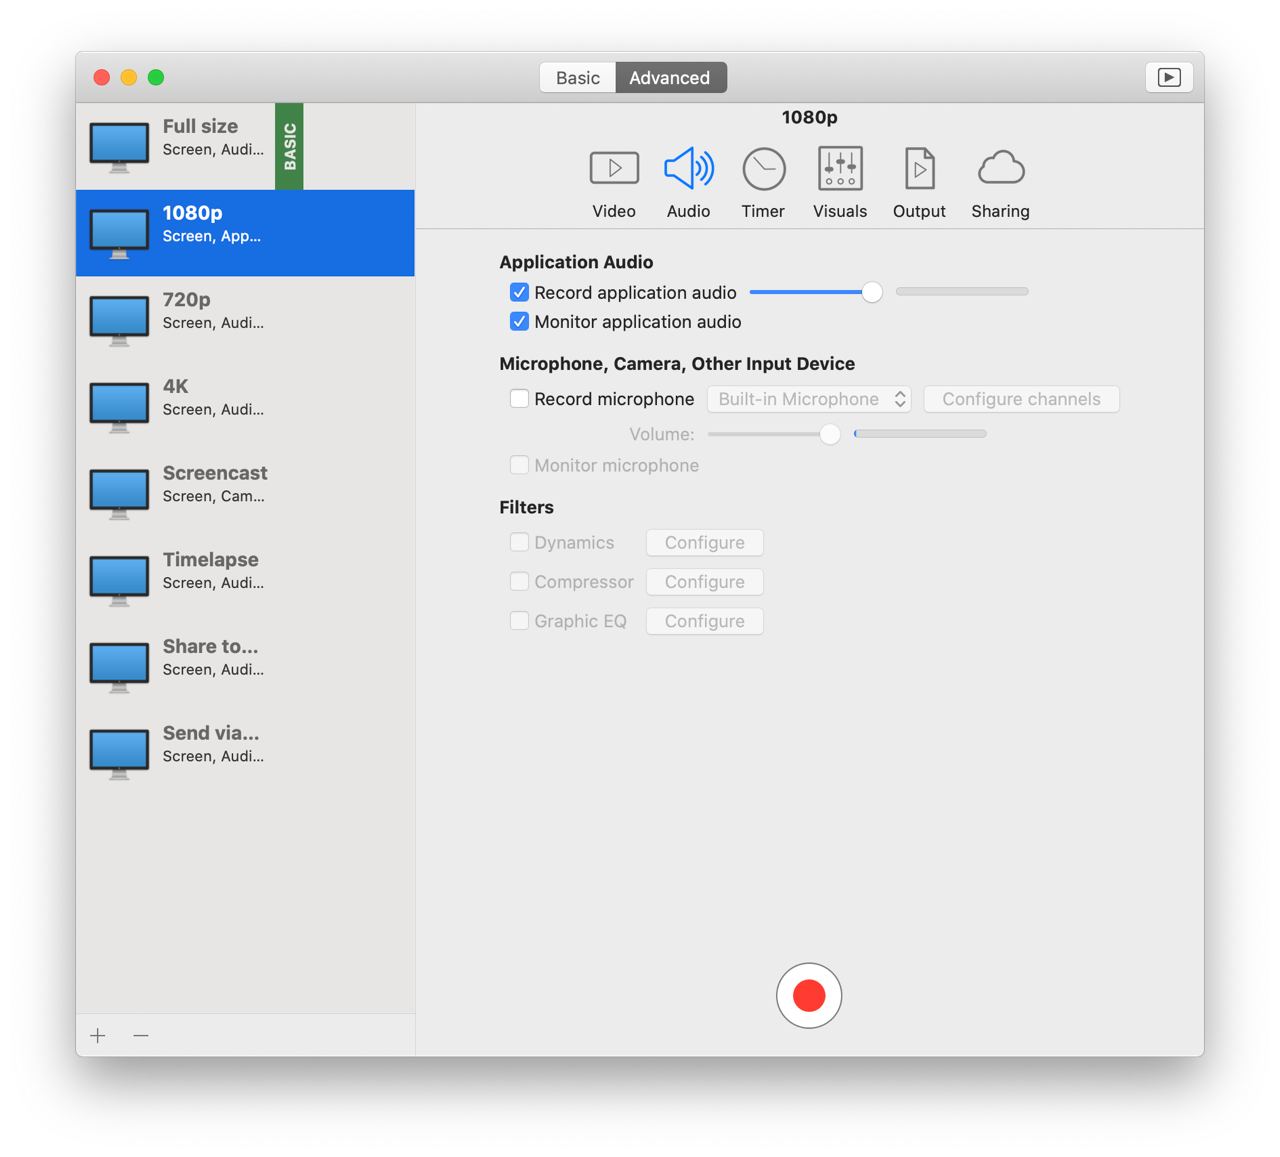Image resolution: width=1280 pixels, height=1157 pixels.
Task: Select the Send via... preset monitor icon
Action: click(119, 754)
